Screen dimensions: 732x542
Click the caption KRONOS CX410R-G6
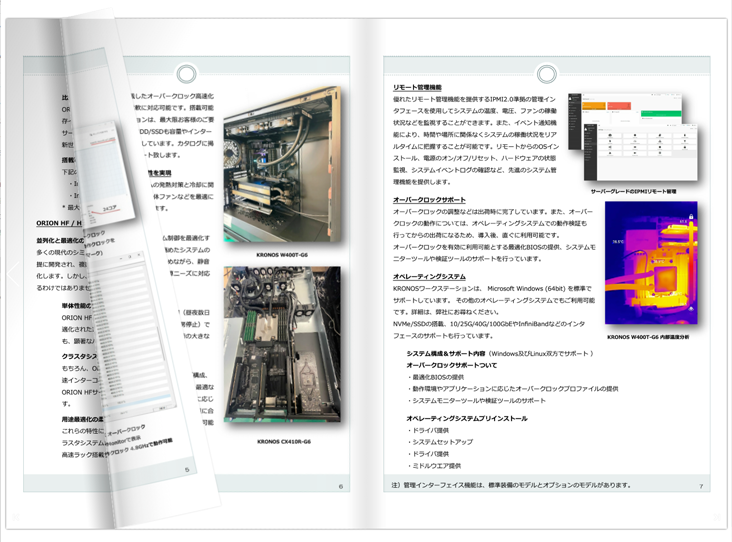pos(284,442)
